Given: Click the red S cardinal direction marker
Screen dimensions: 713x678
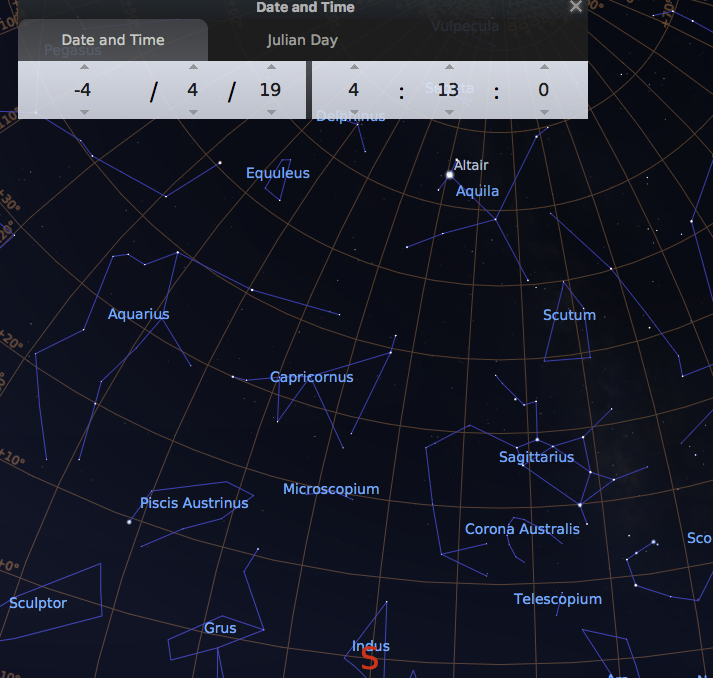Looking at the screenshot, I should [369, 659].
